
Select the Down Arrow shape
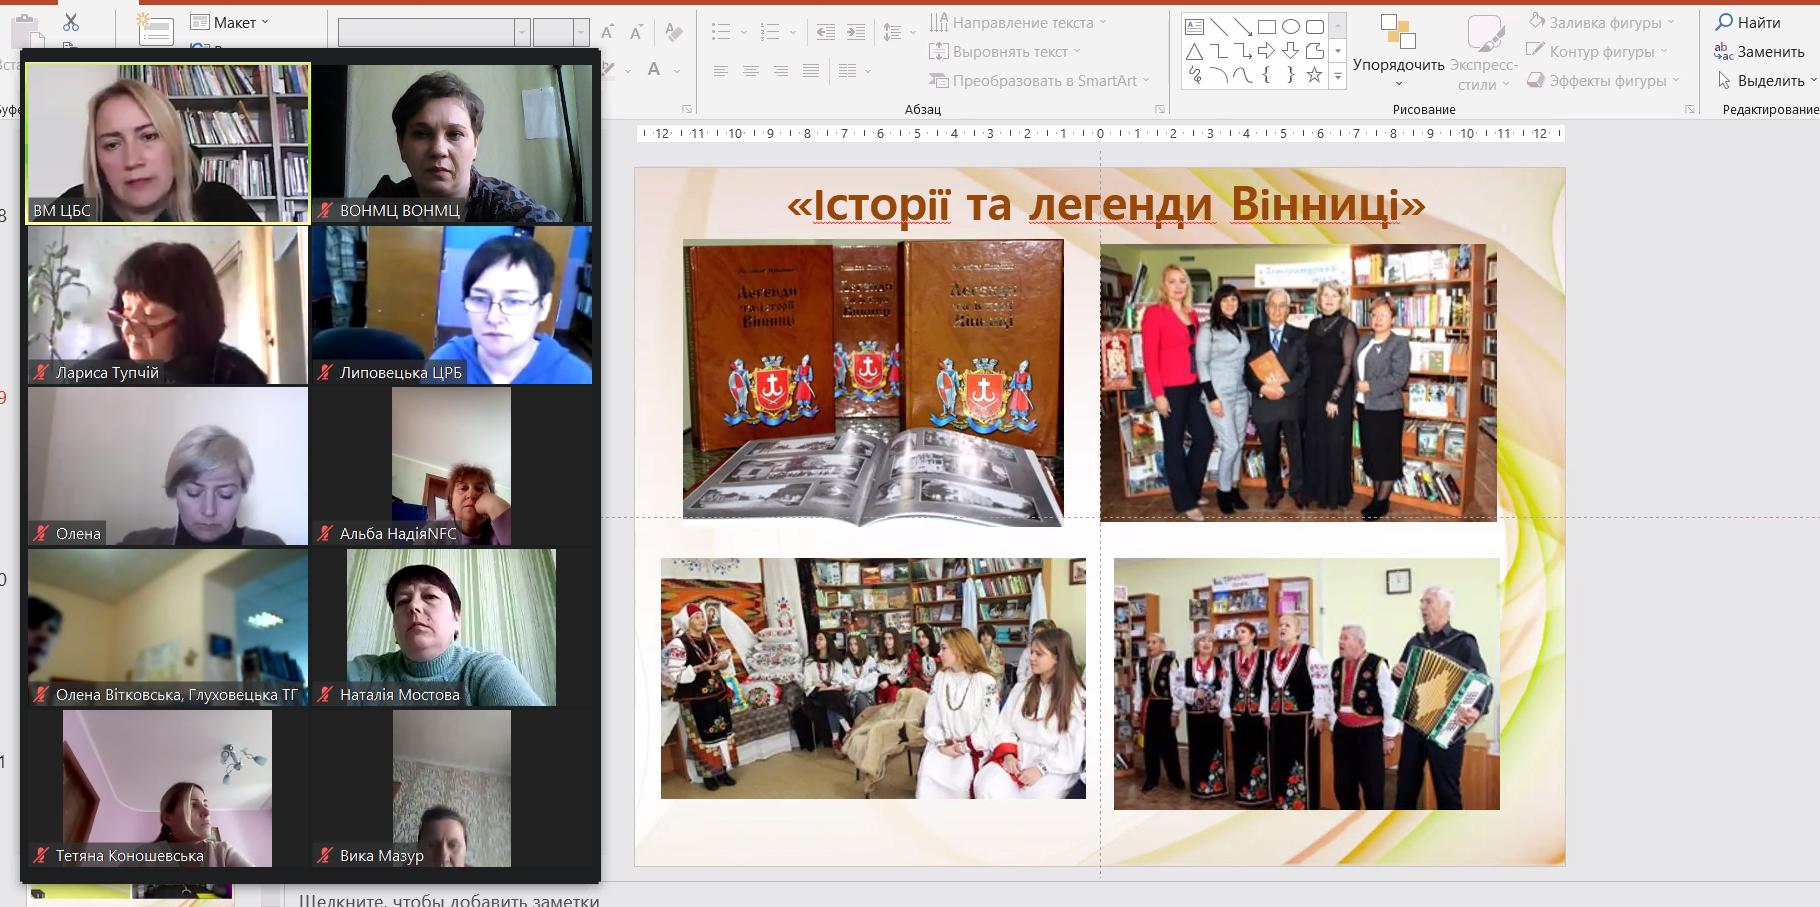click(1290, 51)
